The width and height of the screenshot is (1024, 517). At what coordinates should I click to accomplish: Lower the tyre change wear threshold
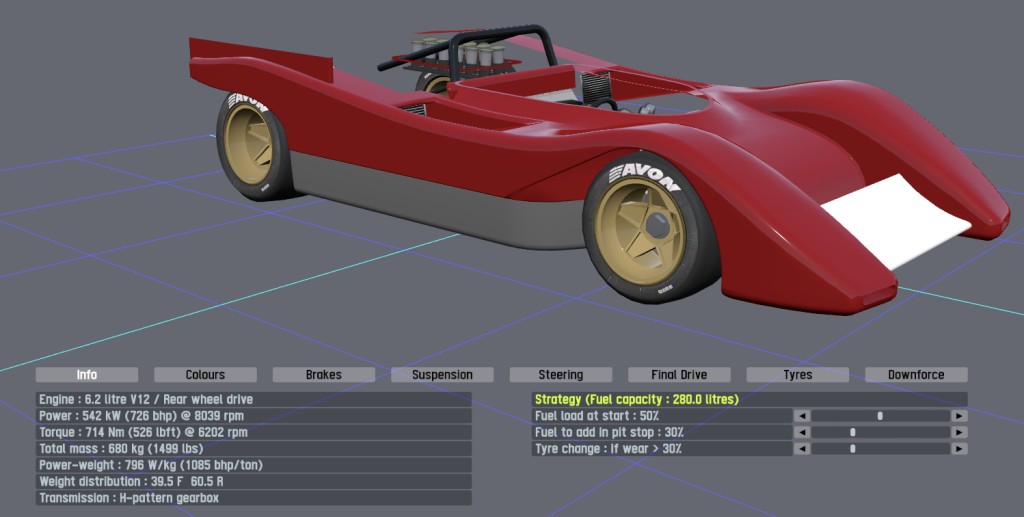coord(802,448)
